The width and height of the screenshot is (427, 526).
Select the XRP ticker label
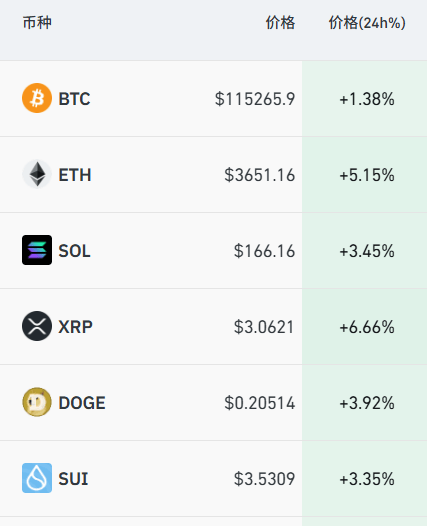point(75,327)
